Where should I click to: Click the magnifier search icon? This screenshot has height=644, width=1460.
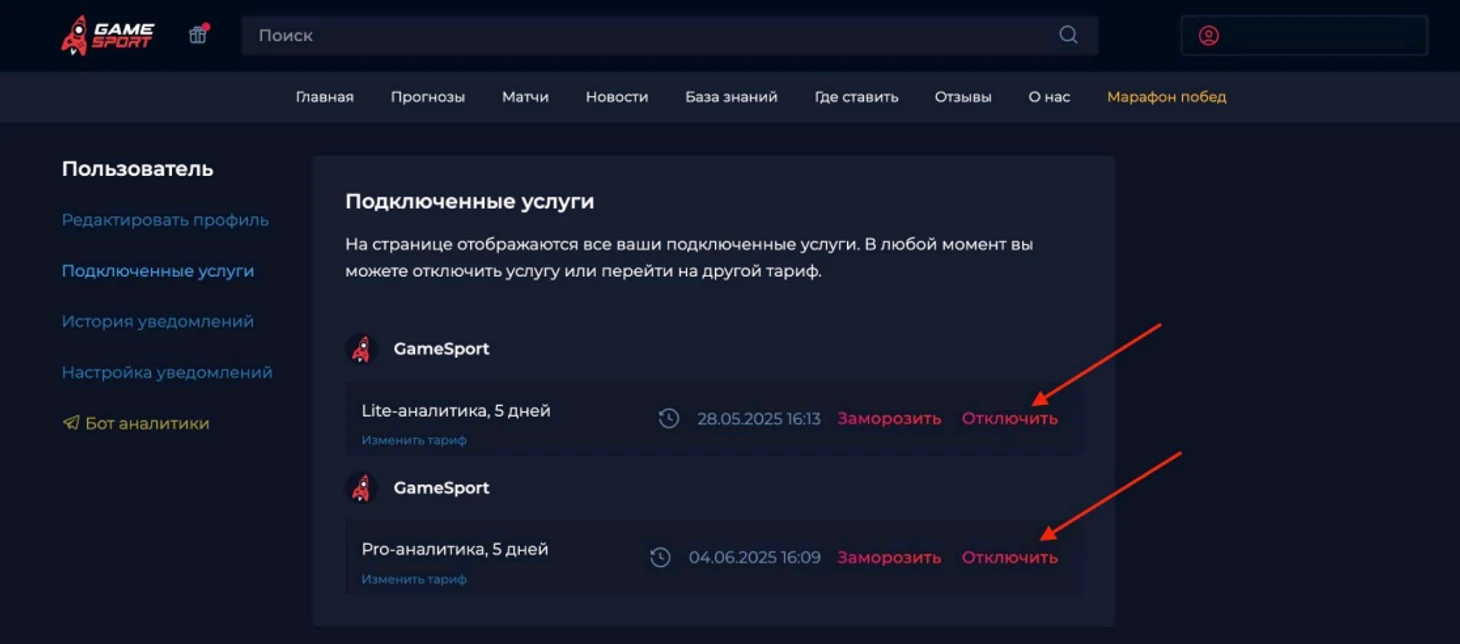pos(1068,35)
